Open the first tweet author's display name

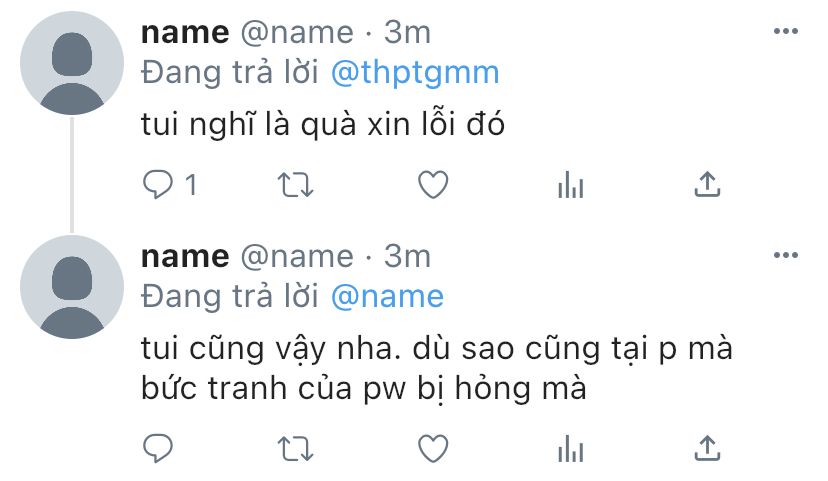(x=185, y=33)
